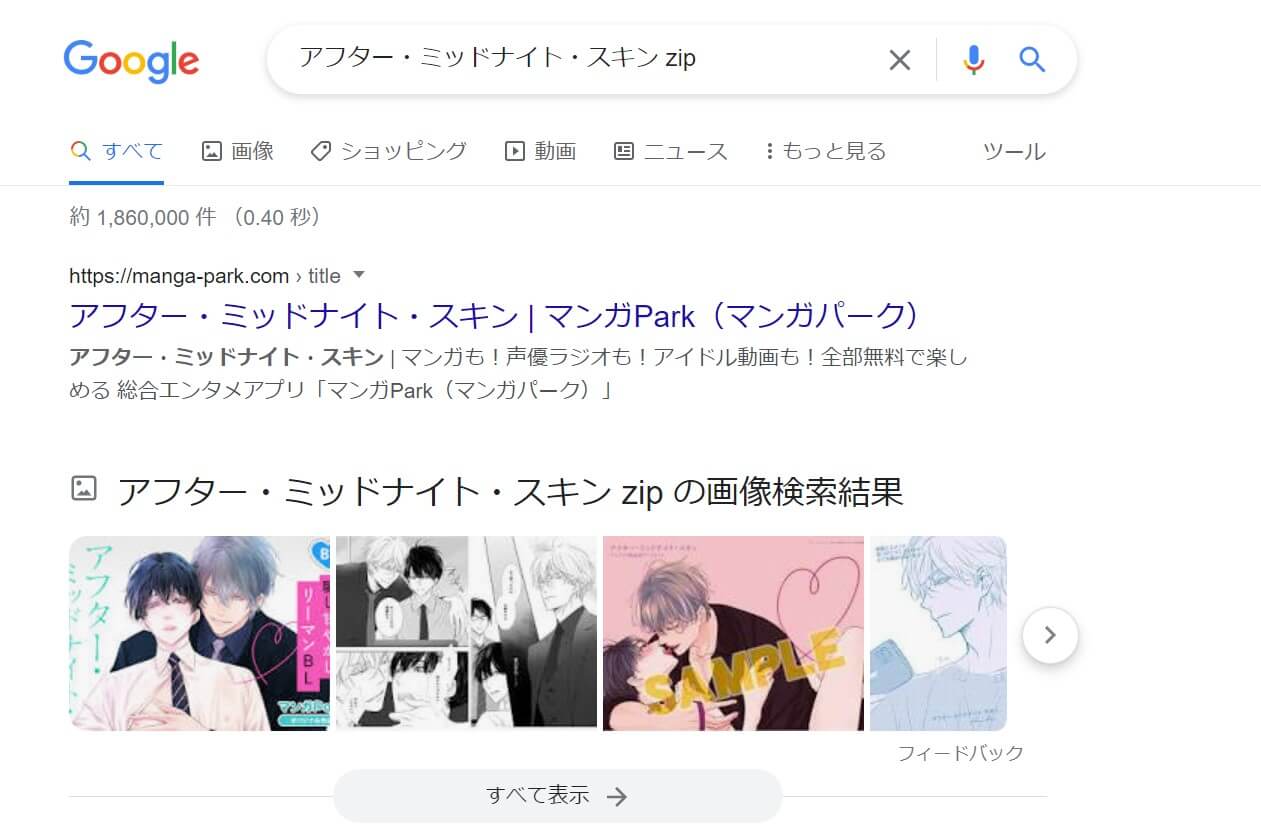Select the すべて tab
The height and width of the screenshot is (838, 1261).
(117, 151)
